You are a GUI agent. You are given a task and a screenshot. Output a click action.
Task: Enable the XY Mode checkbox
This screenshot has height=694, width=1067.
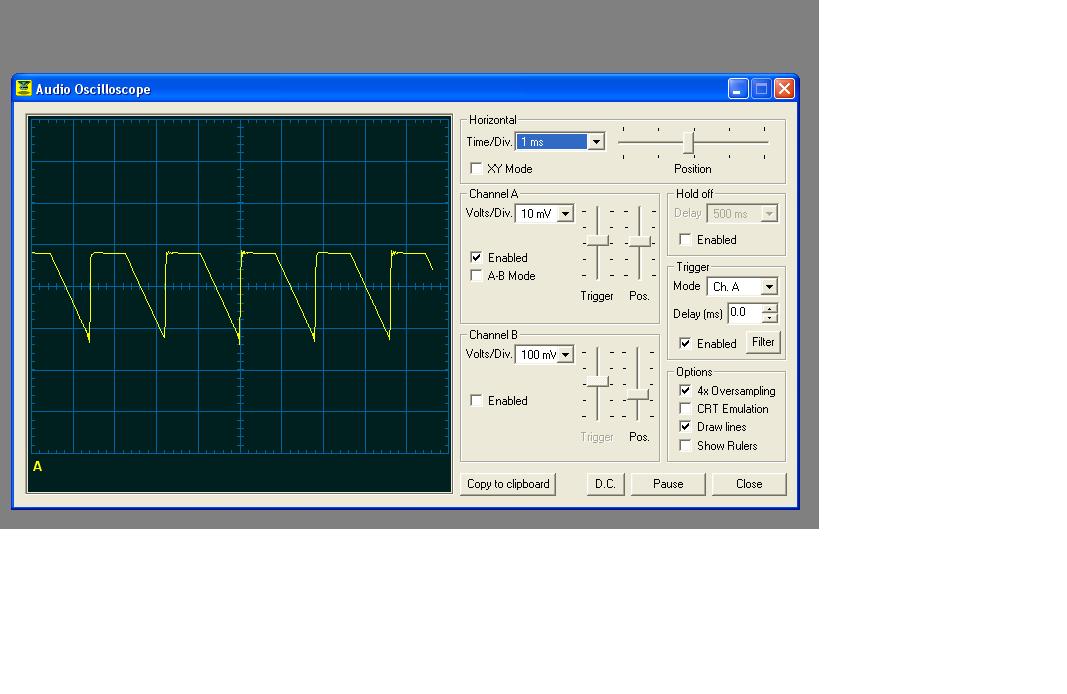coord(476,168)
